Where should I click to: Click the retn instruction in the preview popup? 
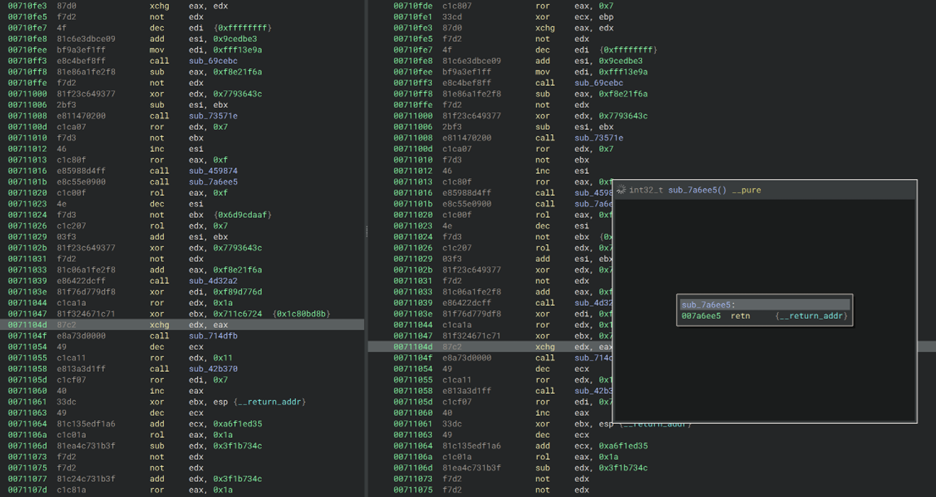click(x=741, y=316)
